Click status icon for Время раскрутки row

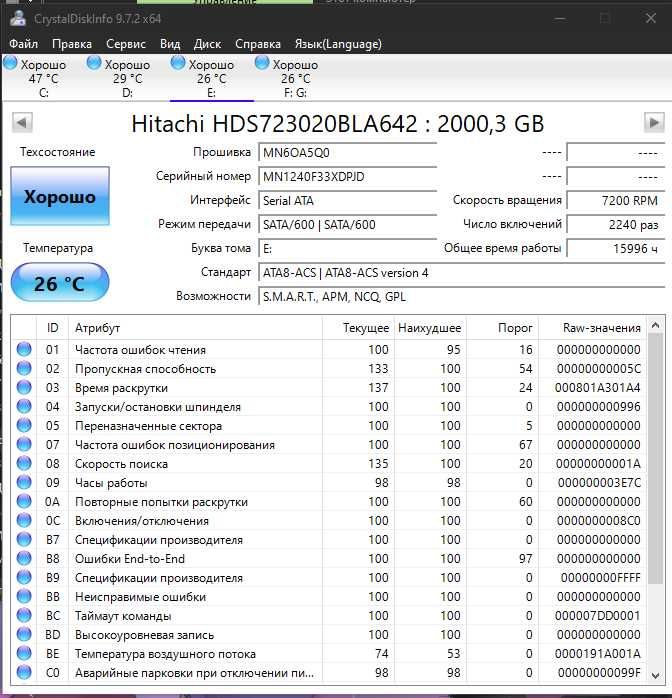[x=24, y=387]
